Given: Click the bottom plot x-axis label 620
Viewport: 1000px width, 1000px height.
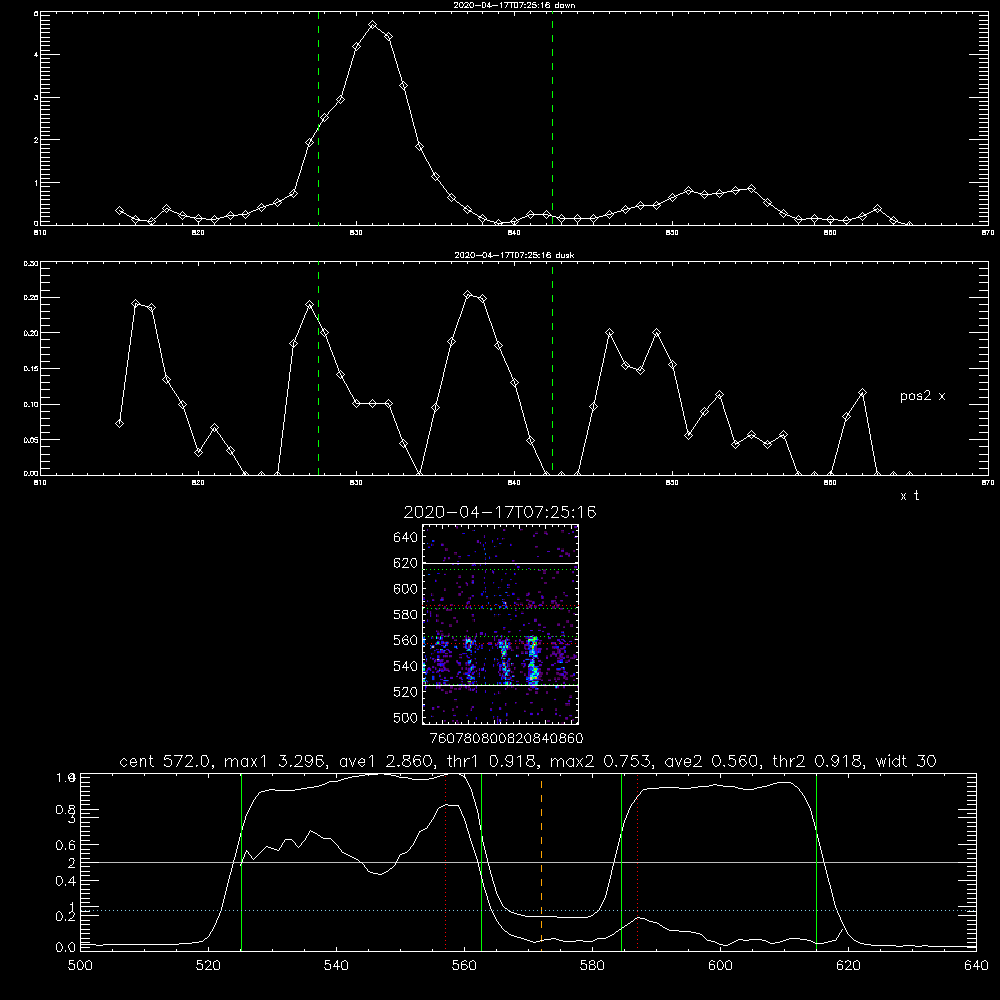Looking at the screenshot, I should coord(848,966).
